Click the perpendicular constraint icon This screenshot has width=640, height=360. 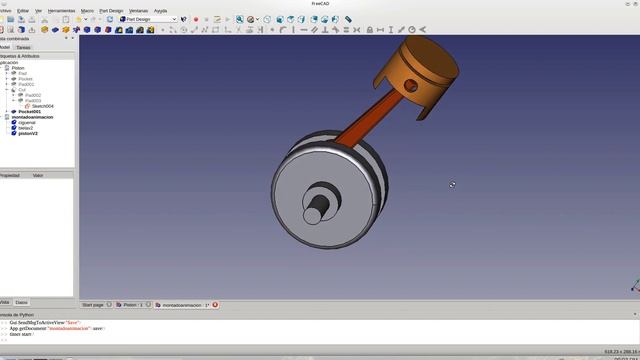(325, 29)
